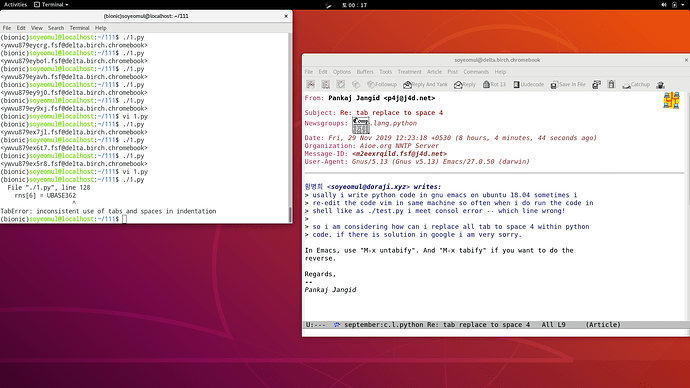Image resolution: width=690 pixels, height=388 pixels.
Task: Click the icon right of Save In File
Action: 596,84
